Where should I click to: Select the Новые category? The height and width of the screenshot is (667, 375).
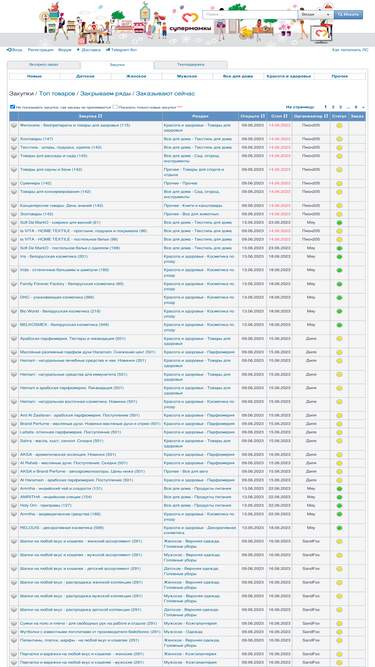(34, 76)
